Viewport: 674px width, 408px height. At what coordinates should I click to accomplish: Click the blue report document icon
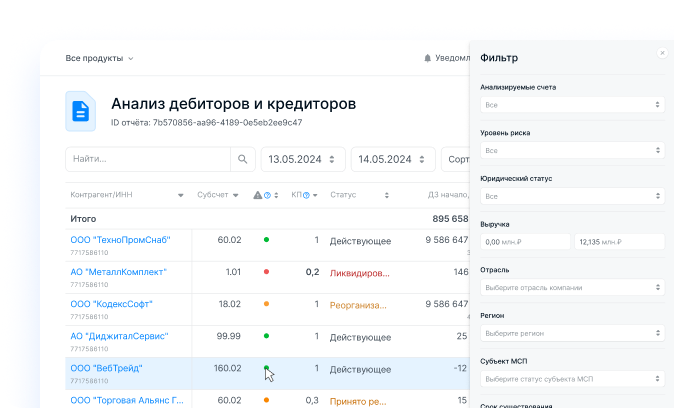click(81, 111)
